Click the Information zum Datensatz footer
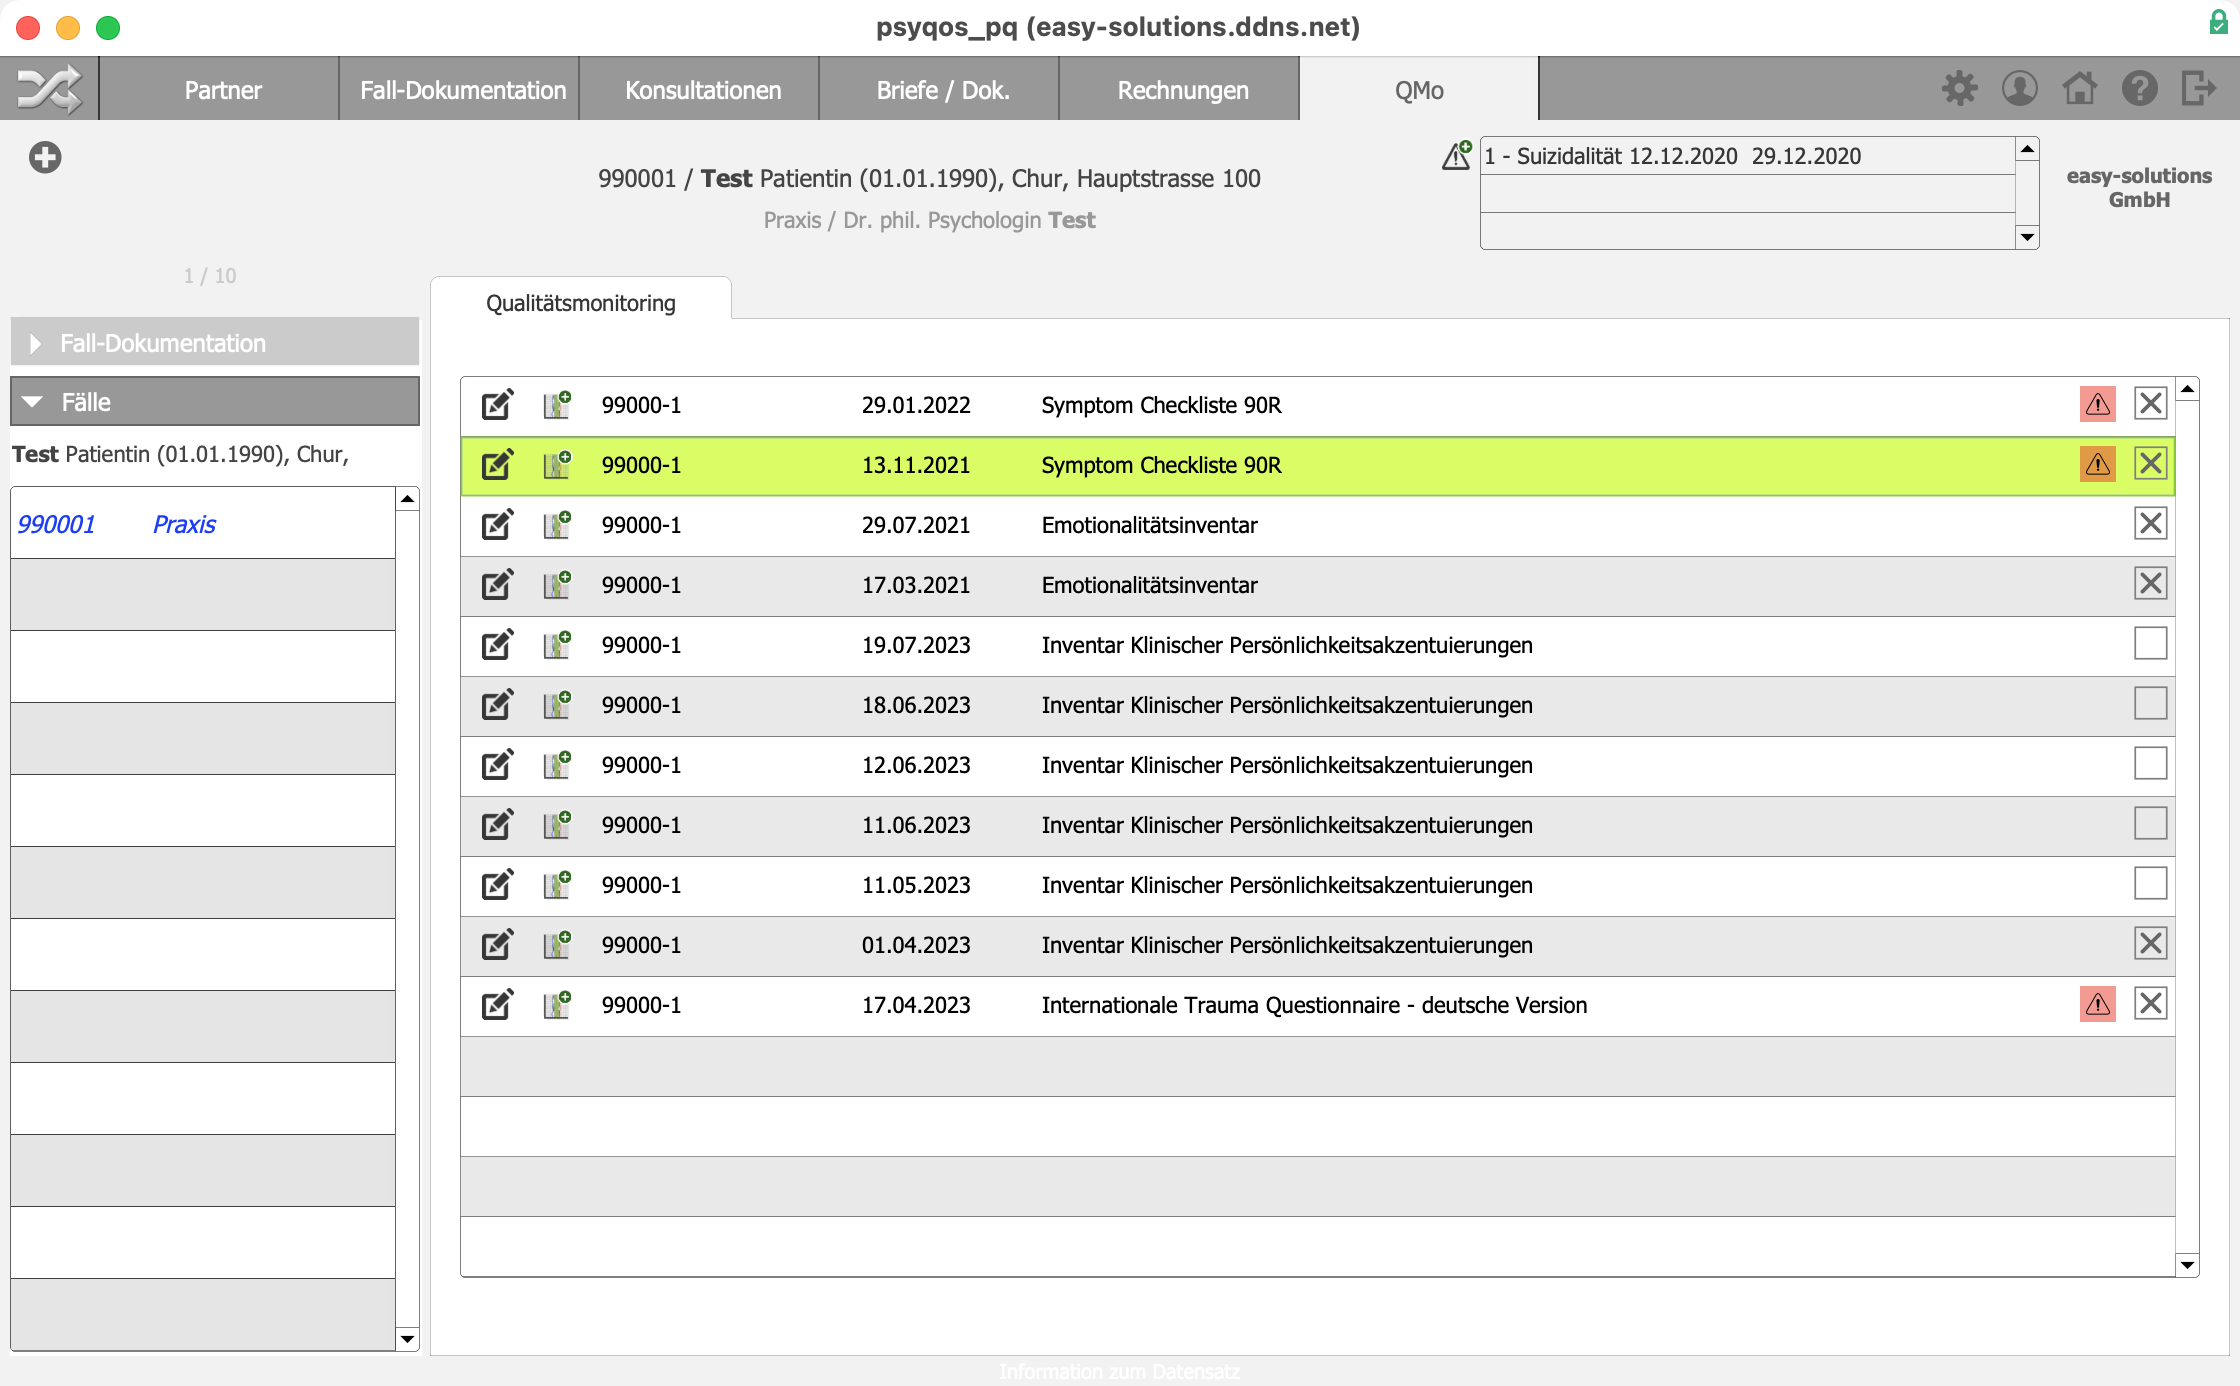This screenshot has height=1386, width=2240. [1119, 1371]
